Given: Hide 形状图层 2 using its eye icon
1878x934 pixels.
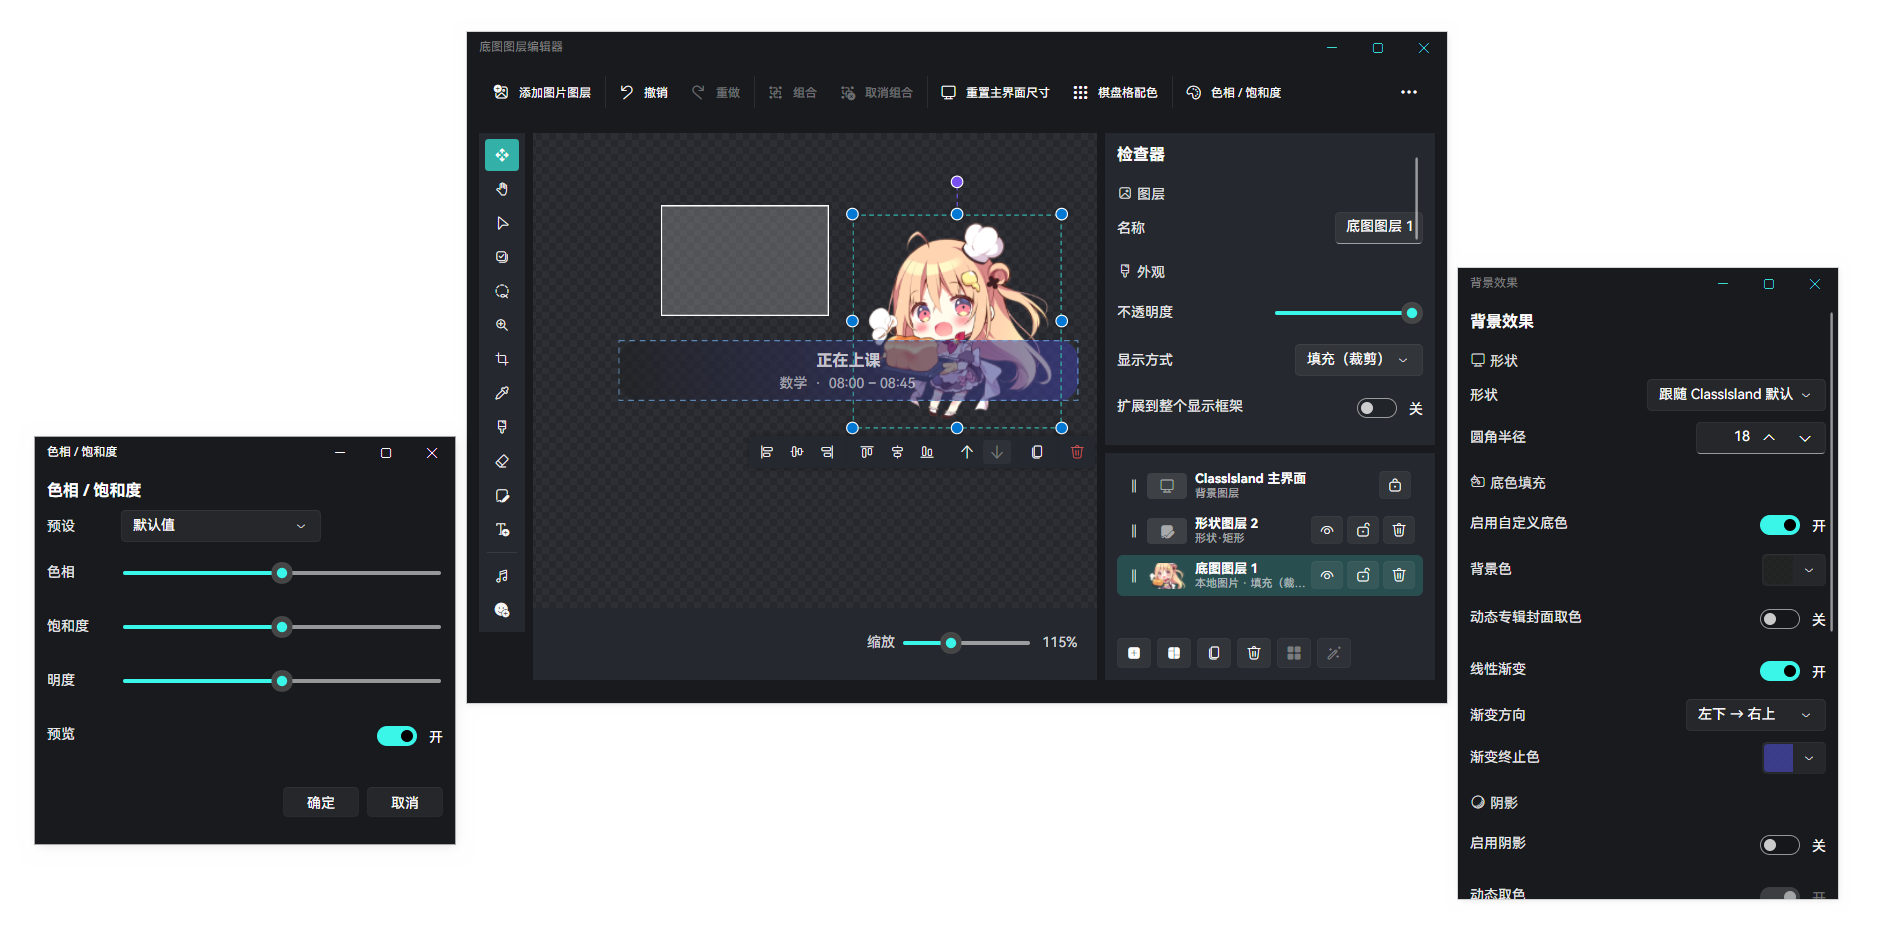Looking at the screenshot, I should (x=1327, y=530).
